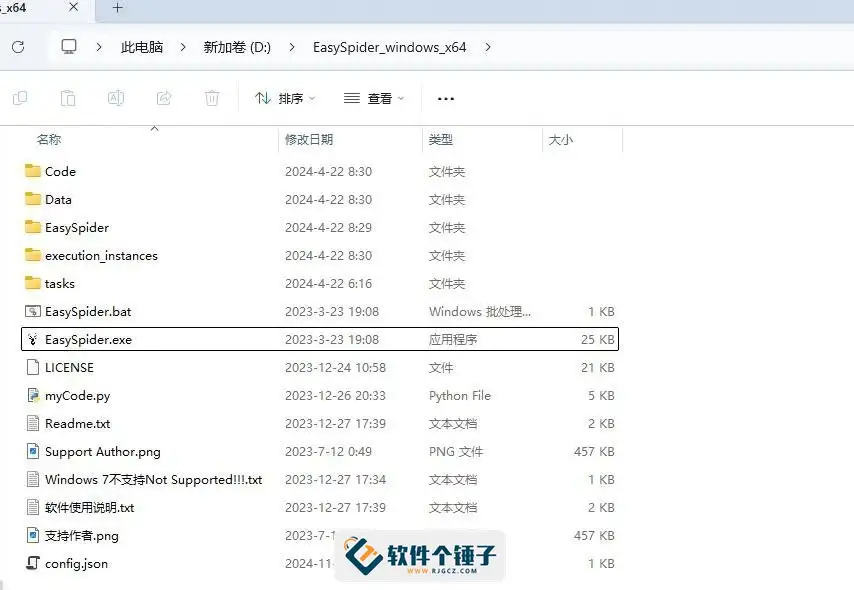This screenshot has height=590, width=854.
Task: Click the paste icon in toolbar
Action: (68, 98)
